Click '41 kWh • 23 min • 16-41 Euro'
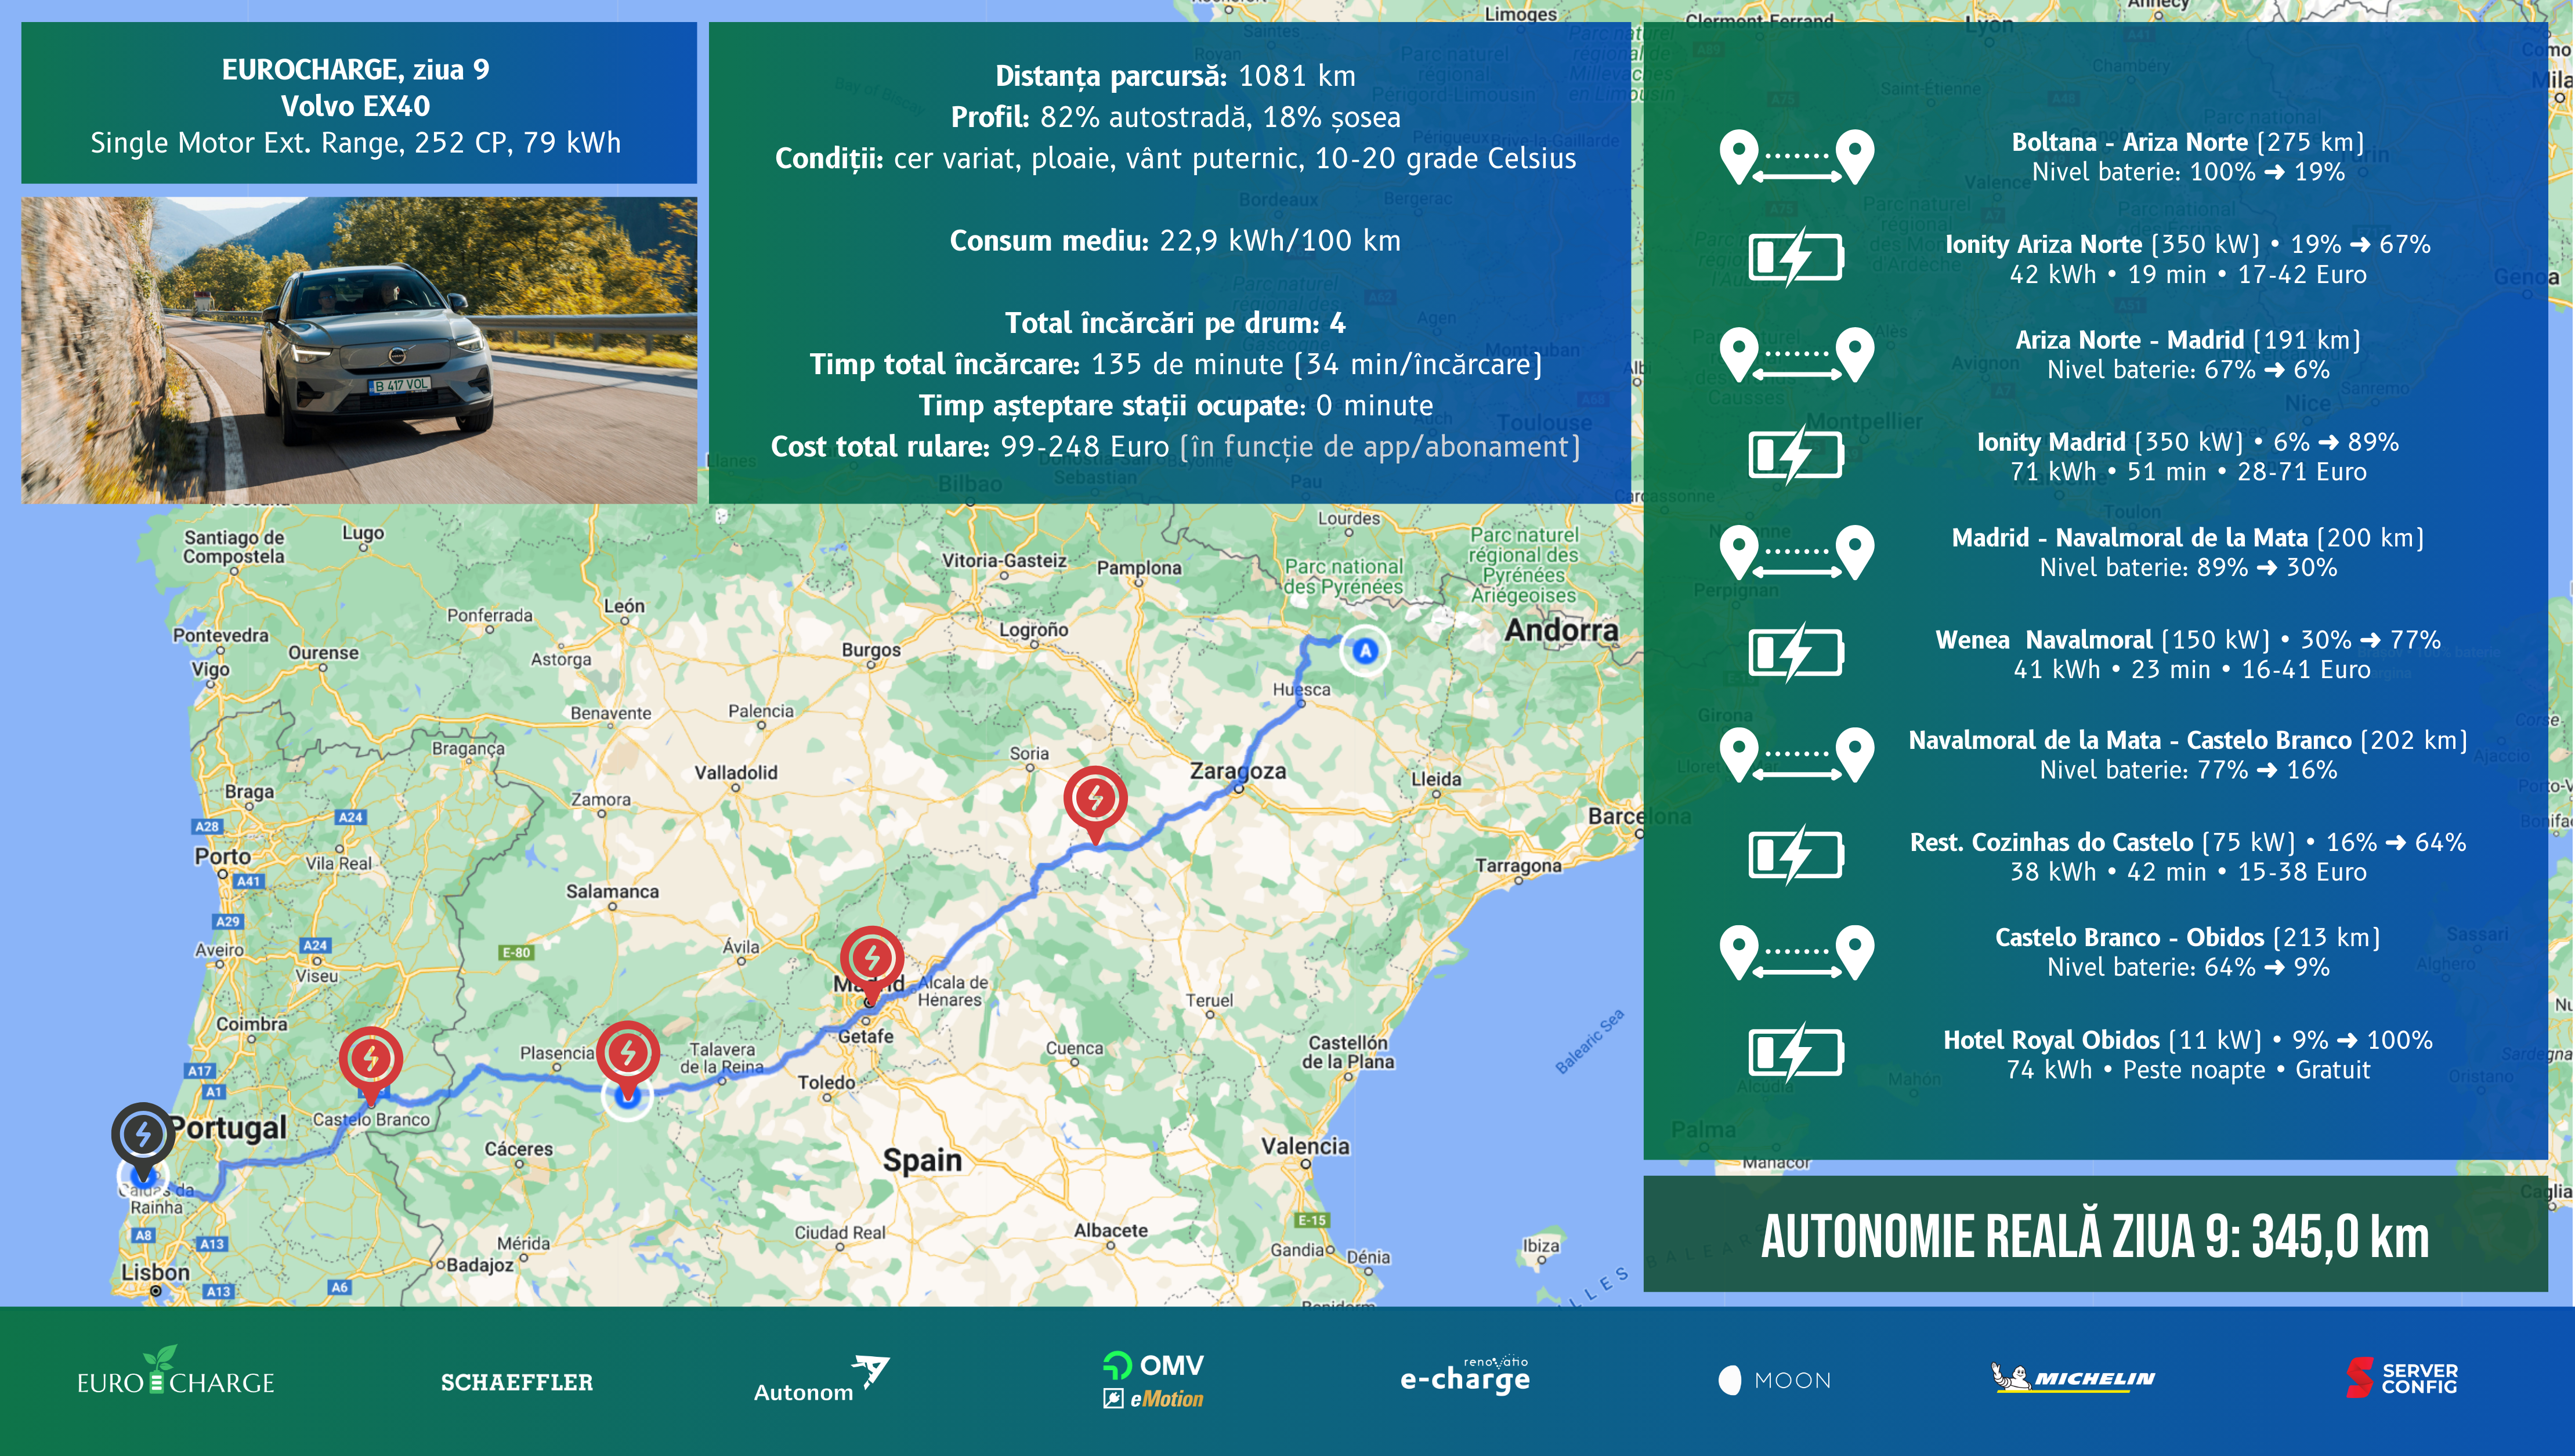 [2191, 670]
